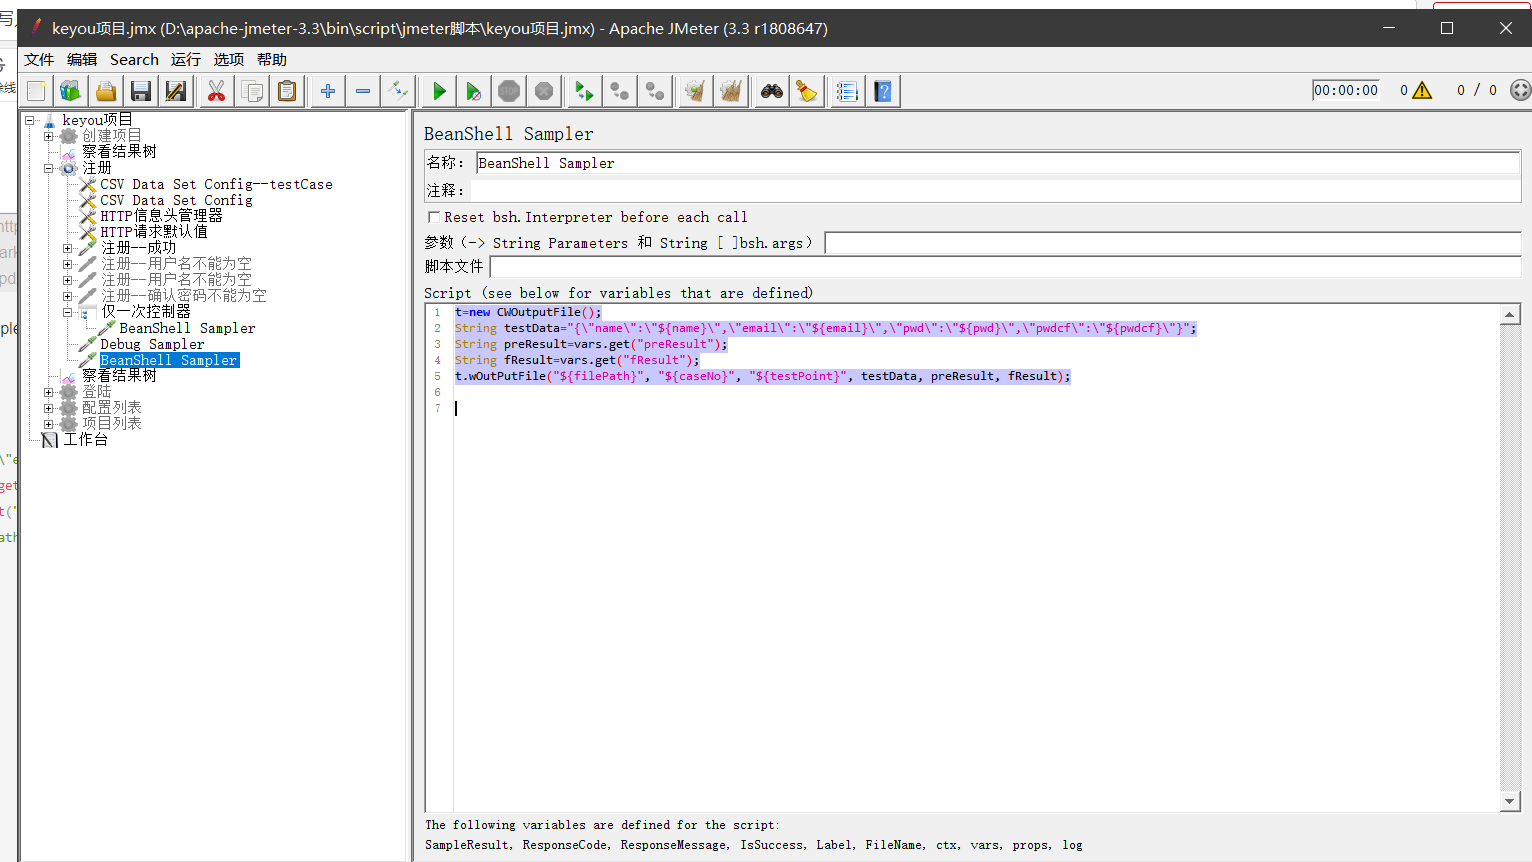Image resolution: width=1532 pixels, height=862 pixels.
Task: Enable Reset bsh.Interpreter before each call
Action: (433, 216)
